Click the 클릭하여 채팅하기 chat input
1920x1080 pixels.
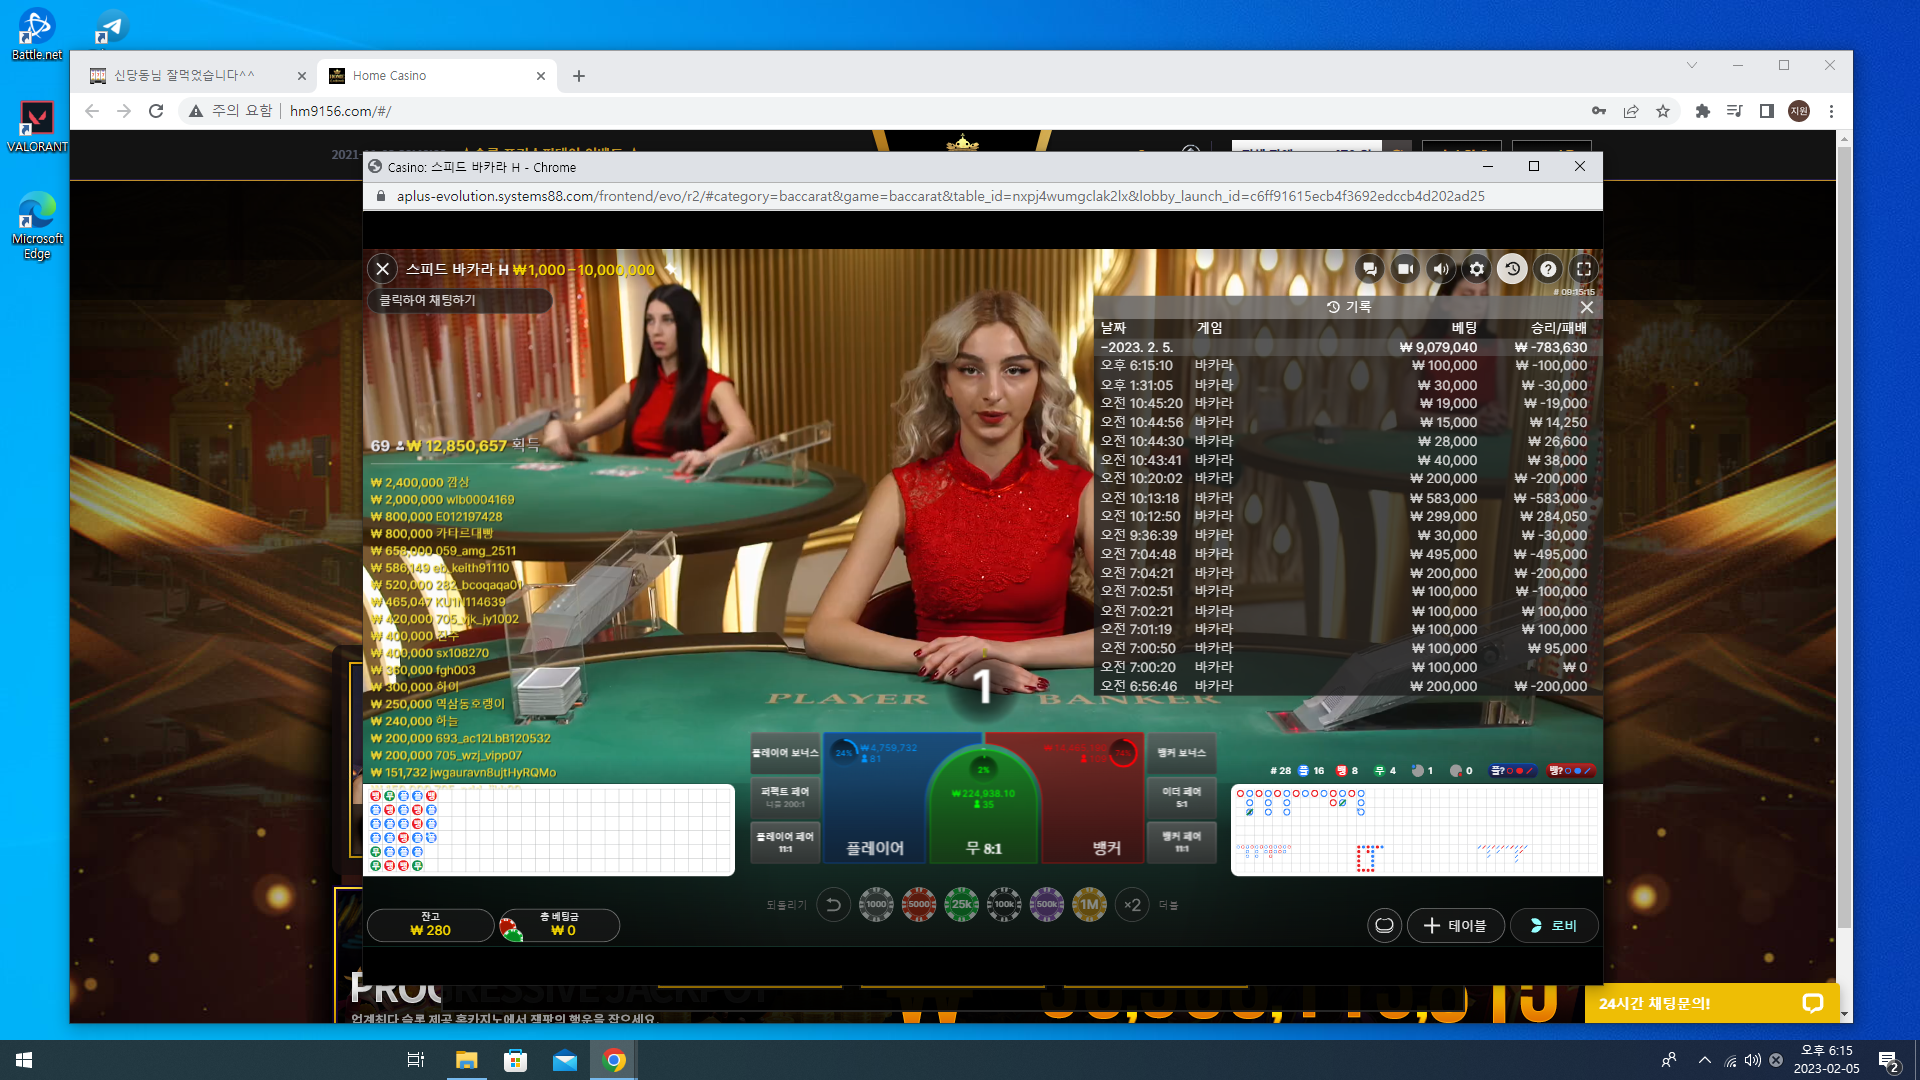pyautogui.click(x=460, y=300)
